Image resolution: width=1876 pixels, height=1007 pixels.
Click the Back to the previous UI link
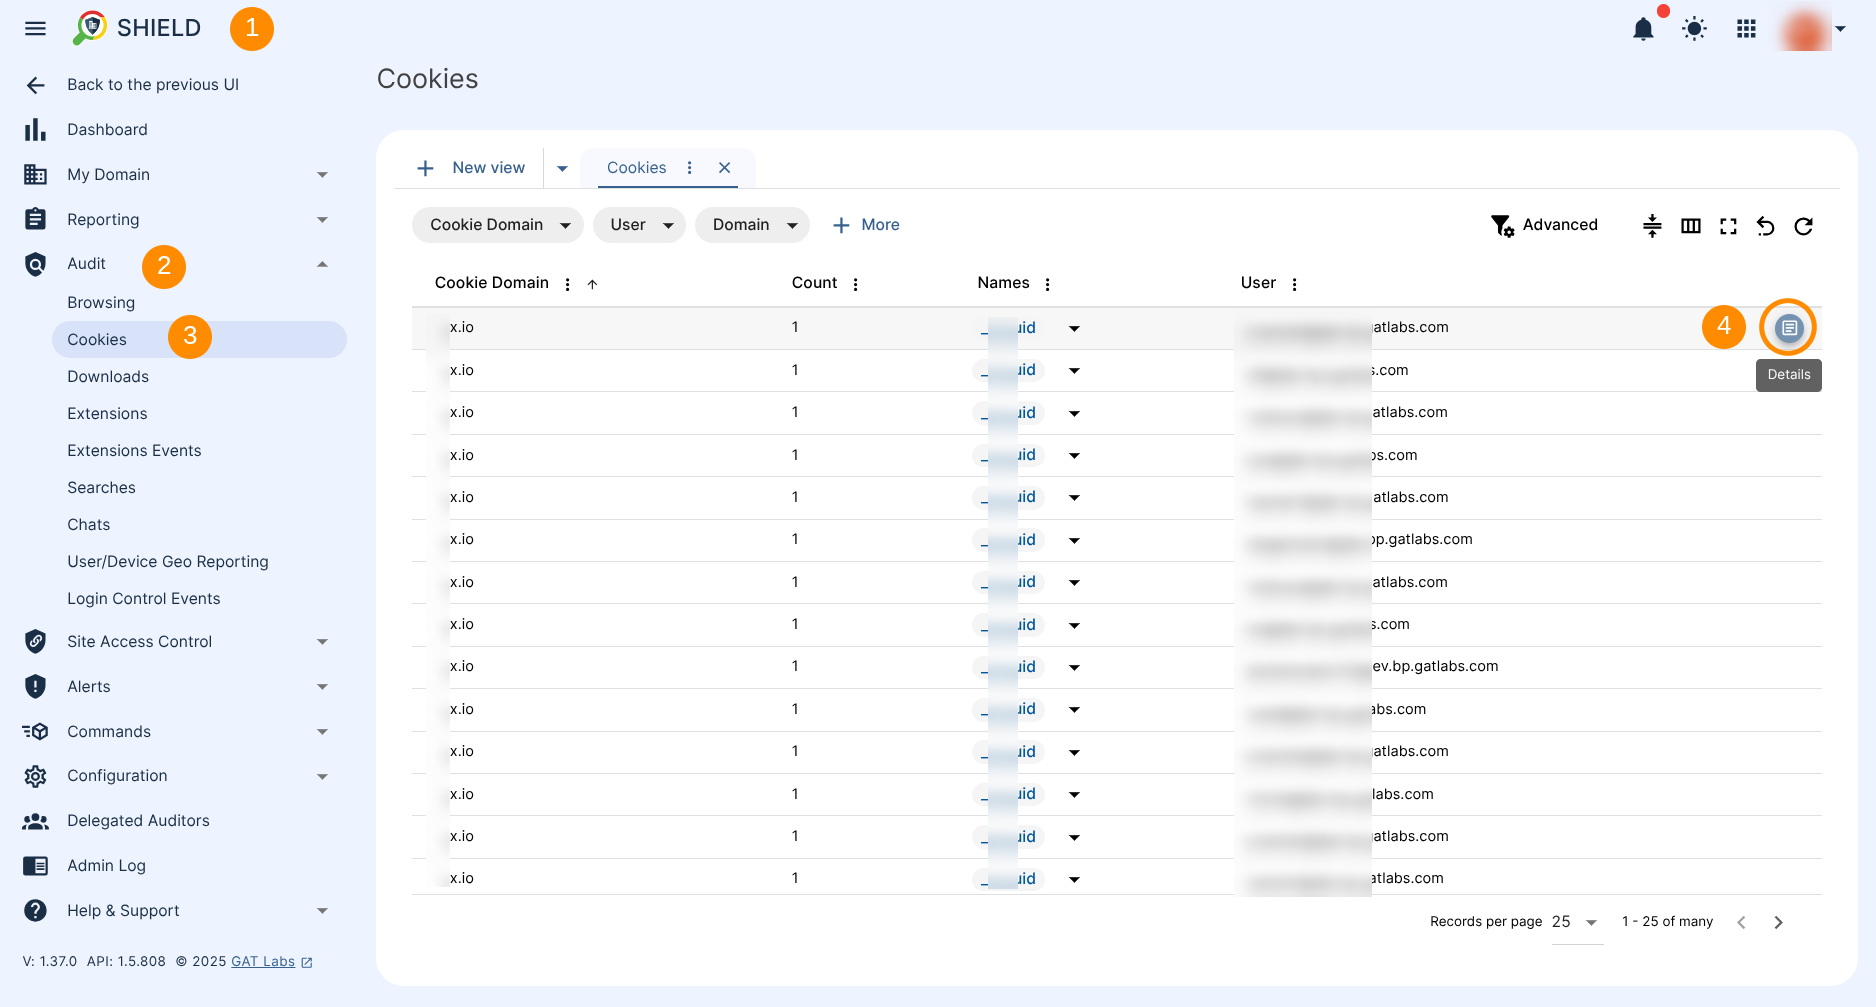point(153,85)
